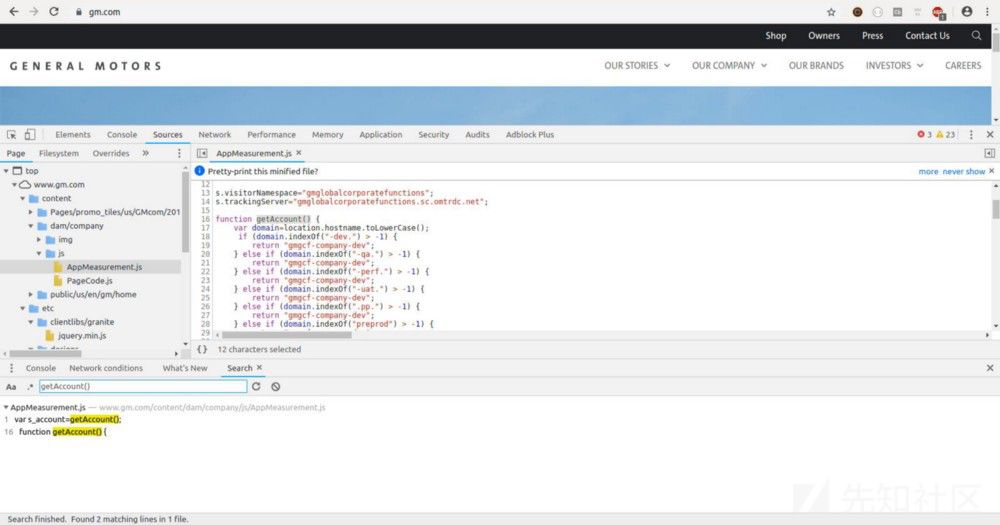Collapse the etc folder
1000x525 pixels.
pos(22,308)
